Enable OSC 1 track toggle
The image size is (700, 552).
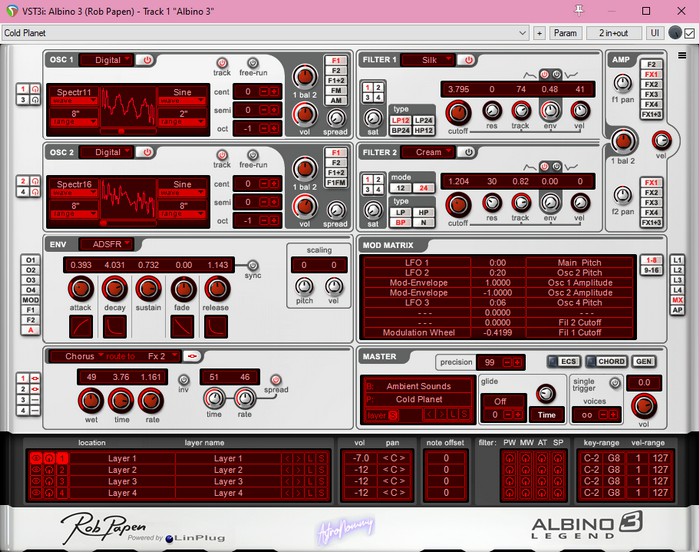click(x=222, y=63)
